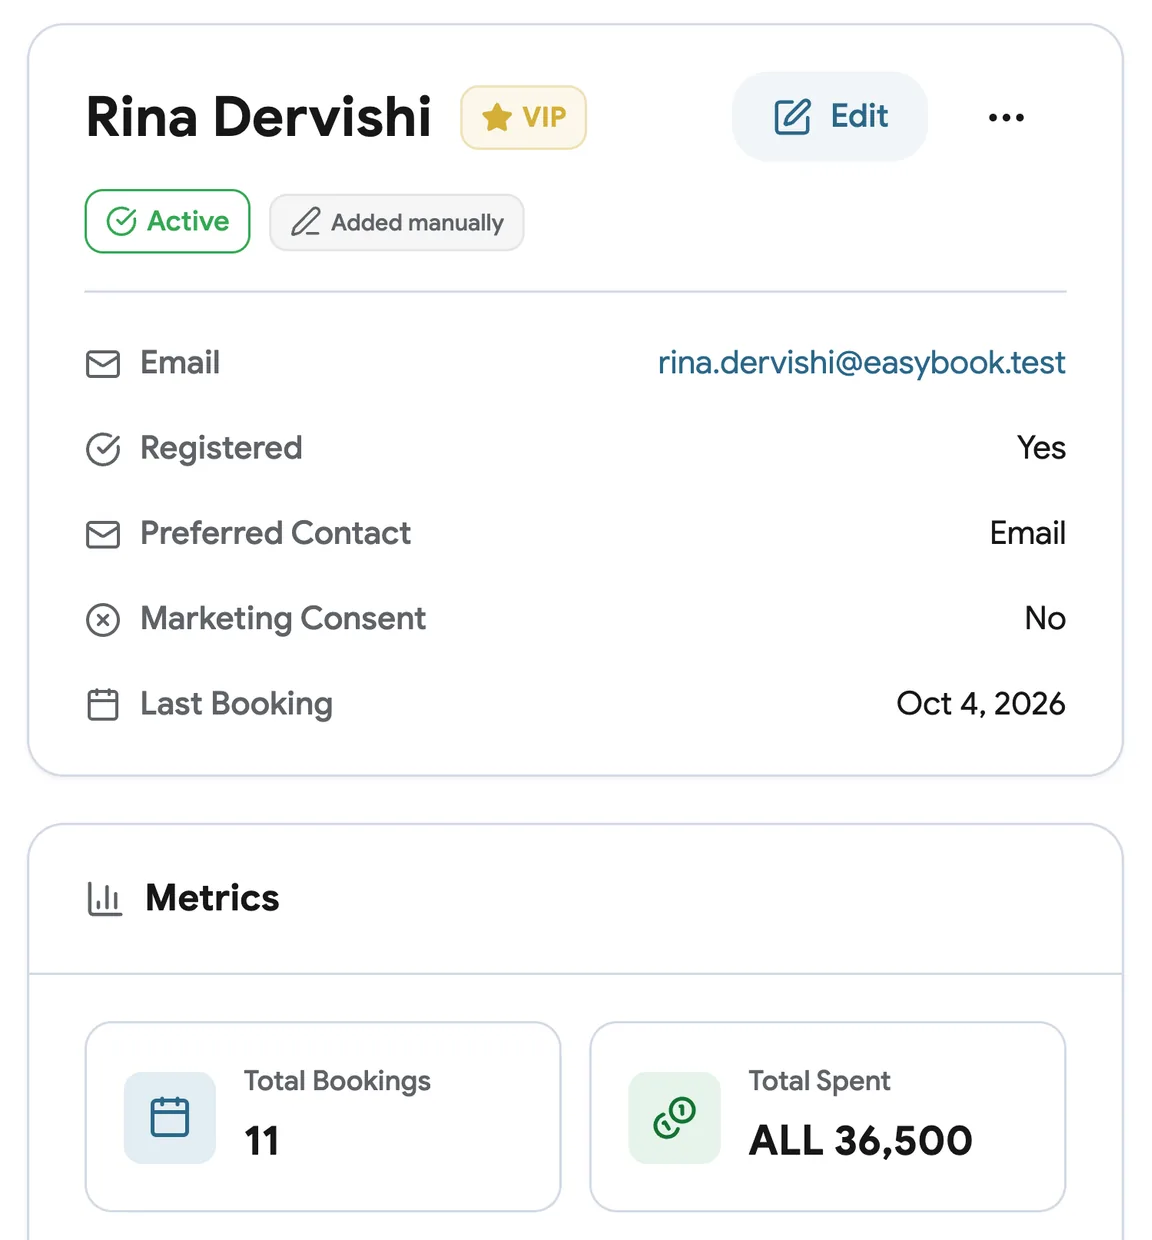Click the envelope icon beside Preferred Contact
The image size is (1152, 1240).
pos(103,534)
